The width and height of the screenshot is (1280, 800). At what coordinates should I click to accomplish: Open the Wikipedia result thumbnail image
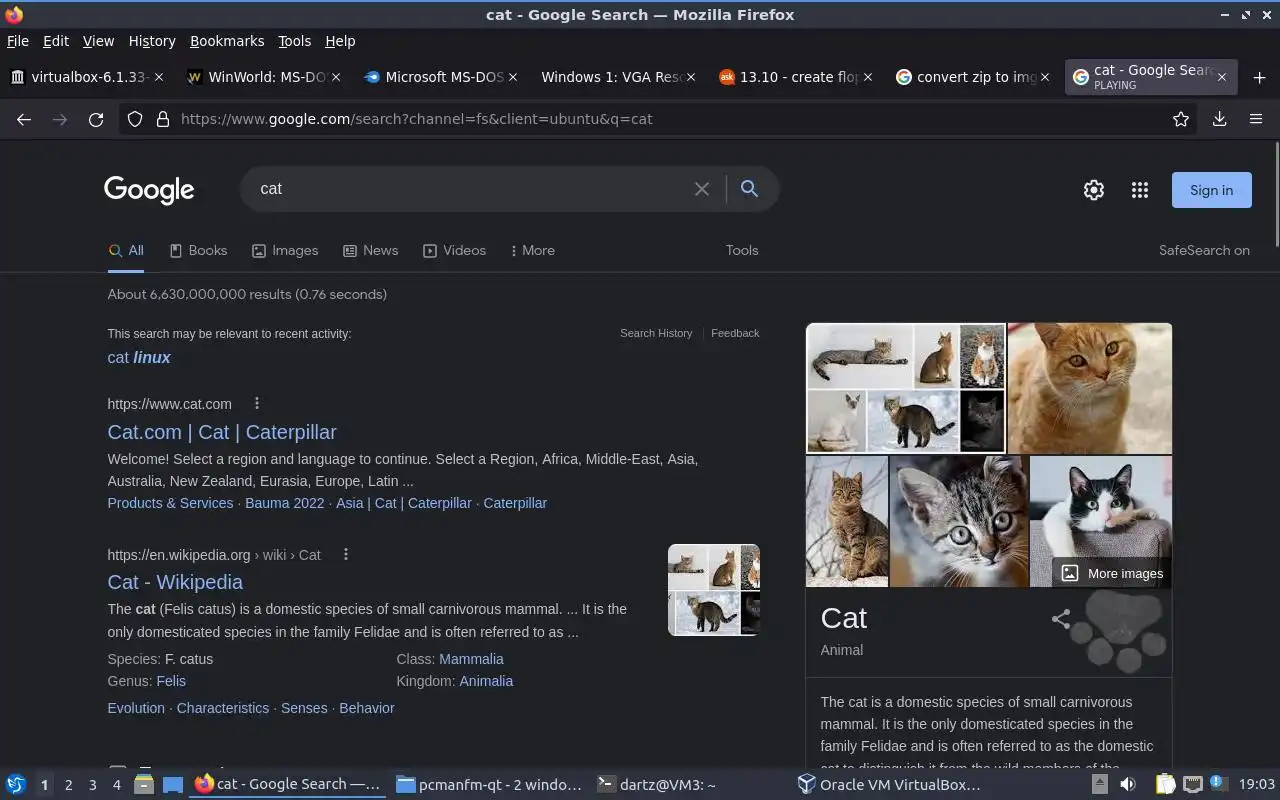(x=714, y=590)
